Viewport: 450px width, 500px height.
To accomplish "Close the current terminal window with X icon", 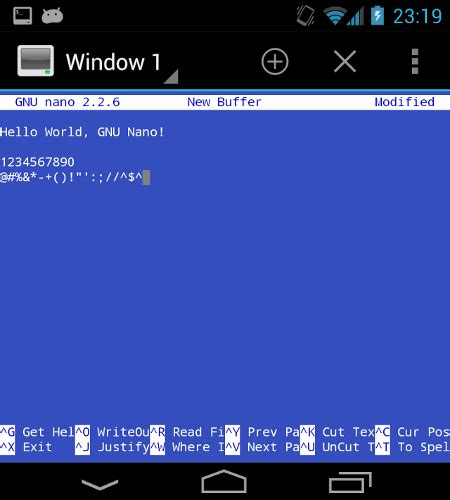I will (x=345, y=62).
